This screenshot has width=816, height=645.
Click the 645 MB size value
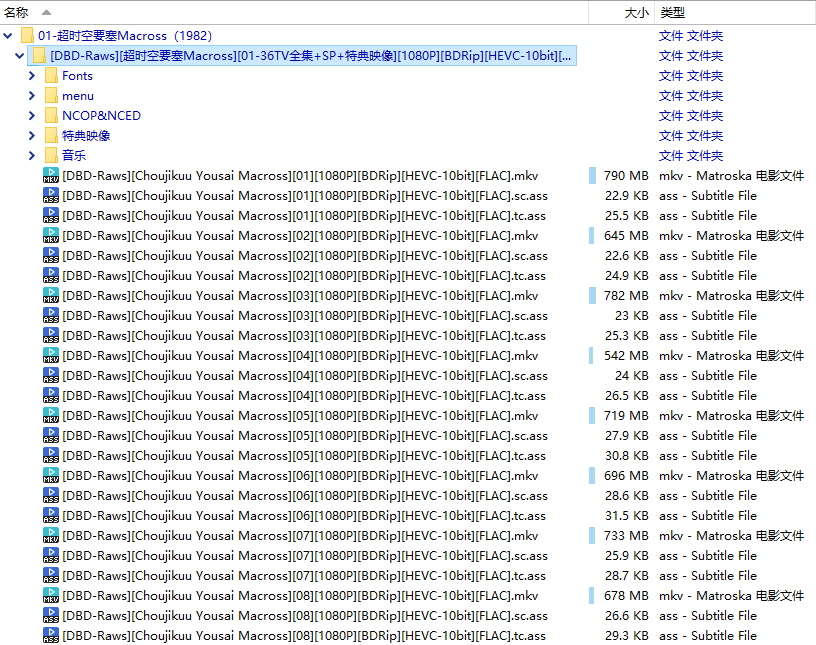click(x=626, y=236)
